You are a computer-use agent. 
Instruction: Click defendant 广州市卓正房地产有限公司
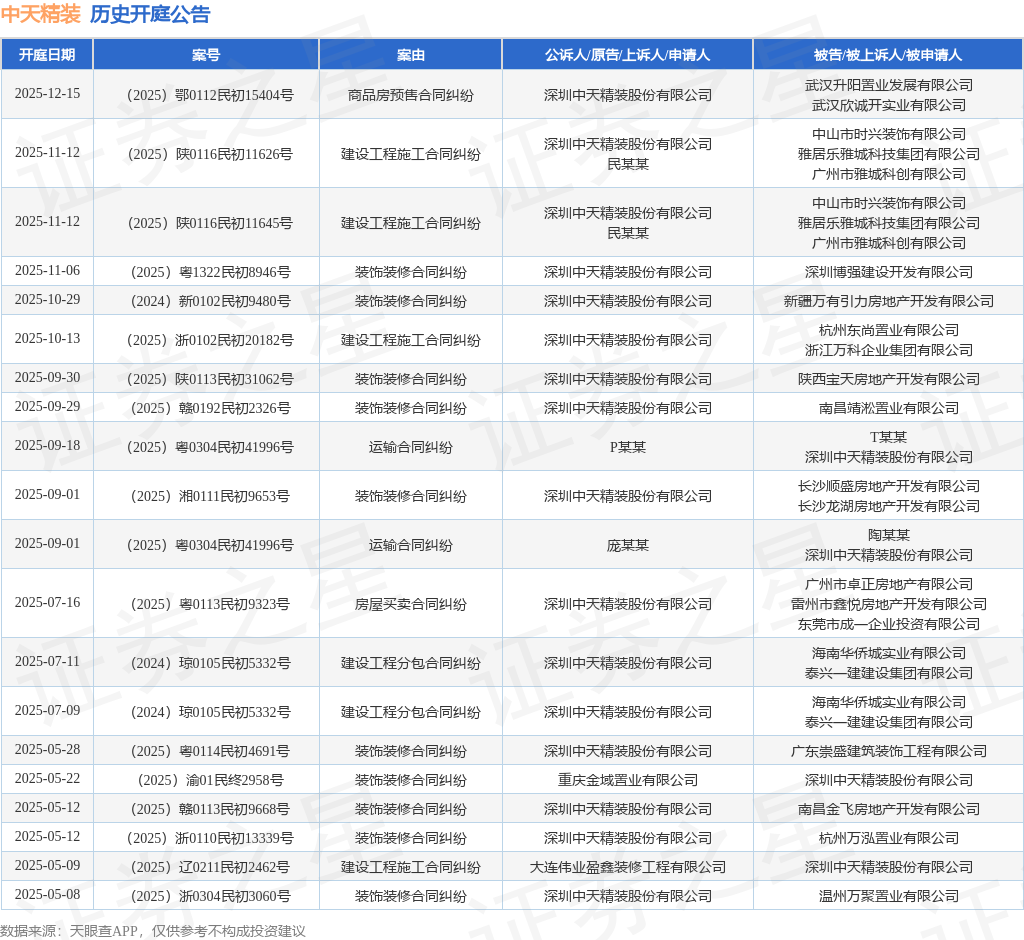pos(889,584)
